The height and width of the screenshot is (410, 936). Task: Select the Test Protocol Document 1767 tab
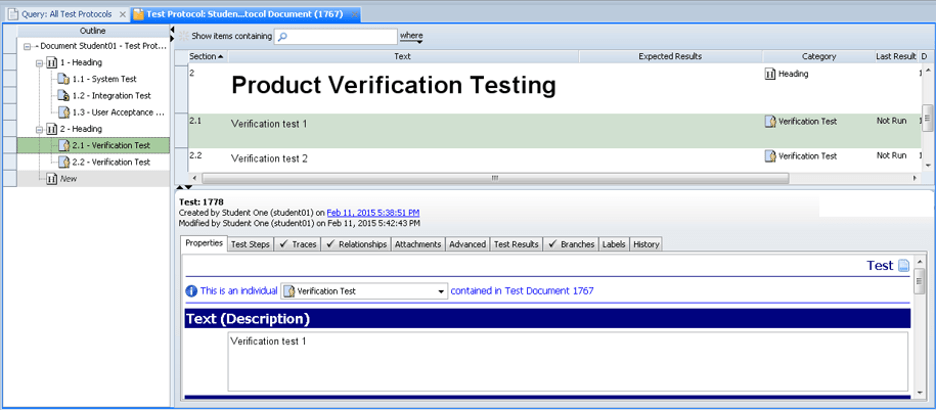[x=246, y=14]
